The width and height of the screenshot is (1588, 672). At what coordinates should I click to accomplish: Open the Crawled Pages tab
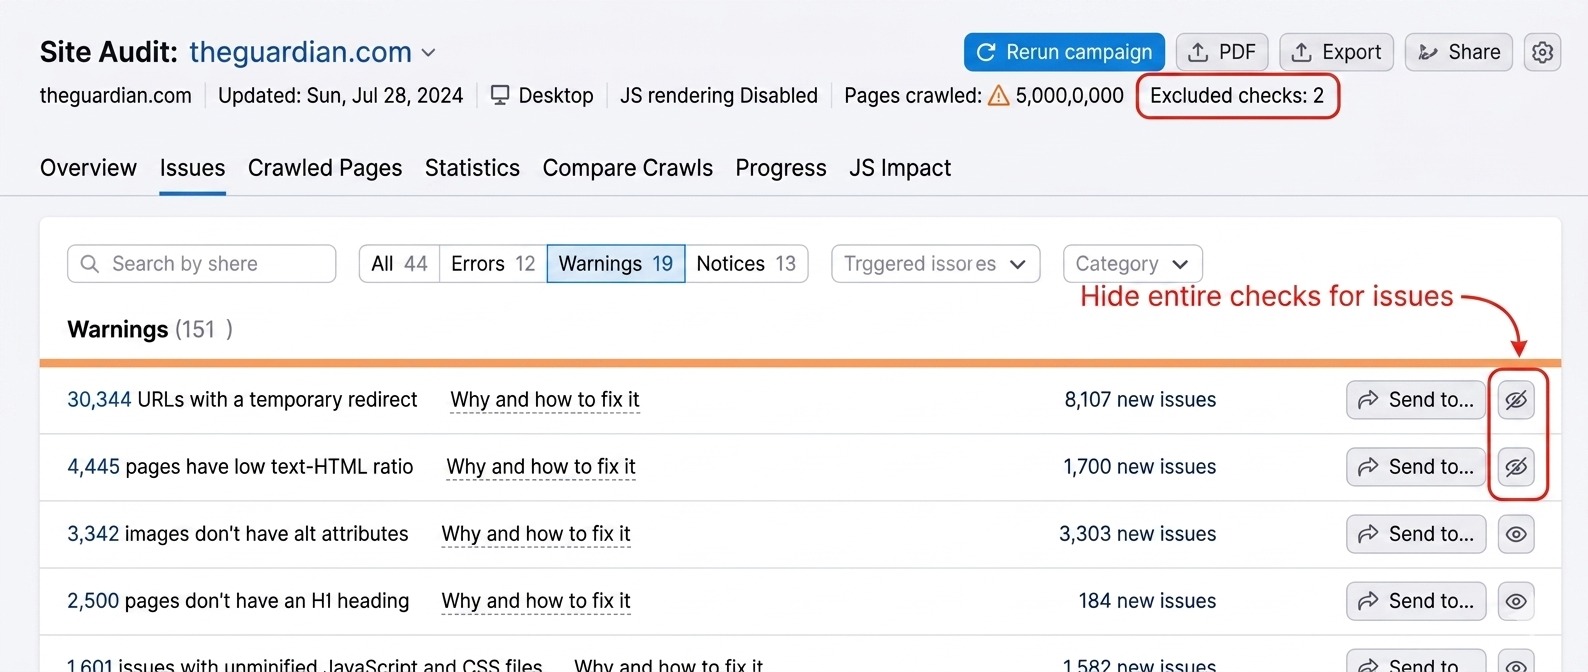coord(325,168)
